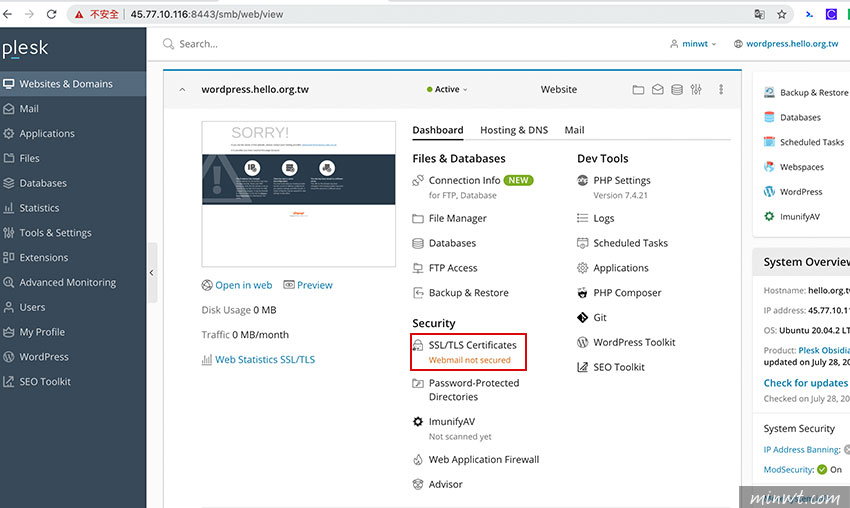
Task: Open Databases in right panel
Action: 800,118
